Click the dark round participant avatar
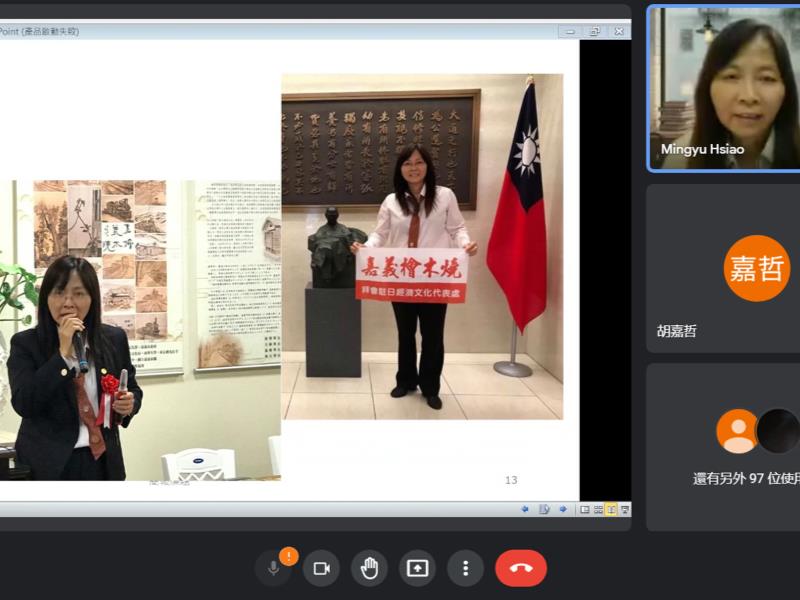The width and height of the screenshot is (800, 600). click(x=779, y=431)
